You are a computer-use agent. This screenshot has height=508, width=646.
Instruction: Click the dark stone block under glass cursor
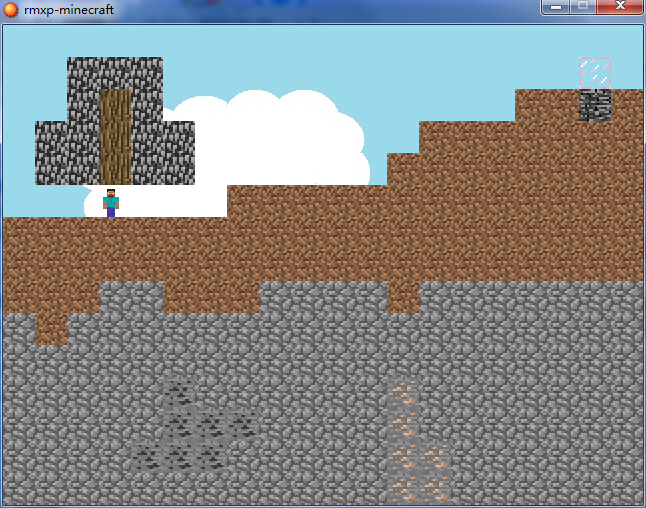(x=595, y=105)
